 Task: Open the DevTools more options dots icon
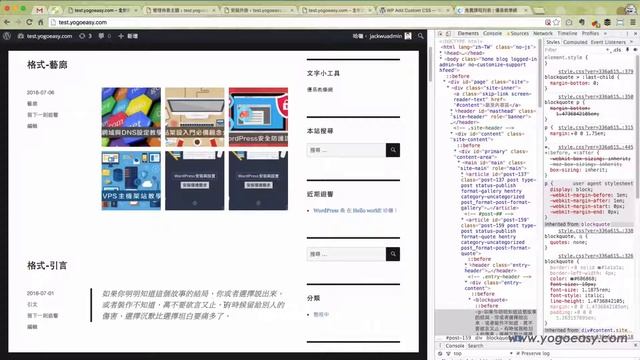[627, 33]
